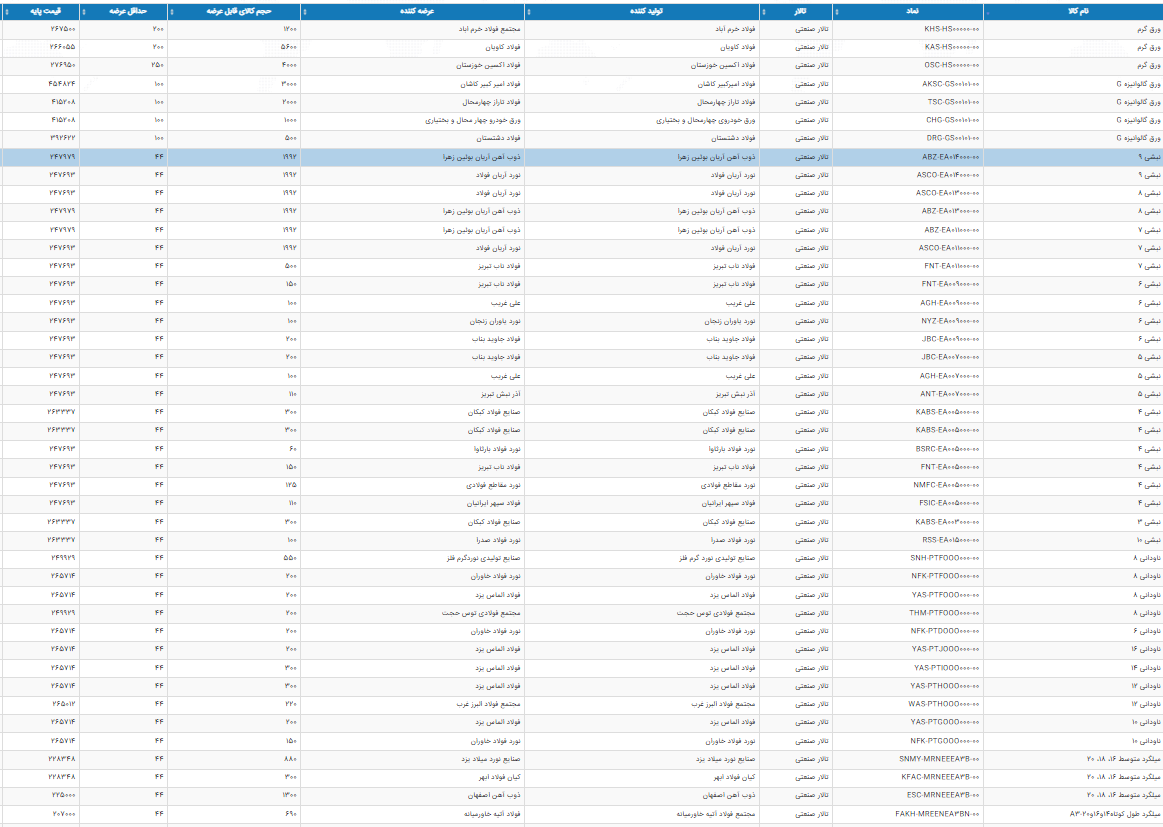The height and width of the screenshot is (827, 1163).
Task: Select the symbol cell starting with SNMY-MRNEEEA
Action: [x=909, y=759]
